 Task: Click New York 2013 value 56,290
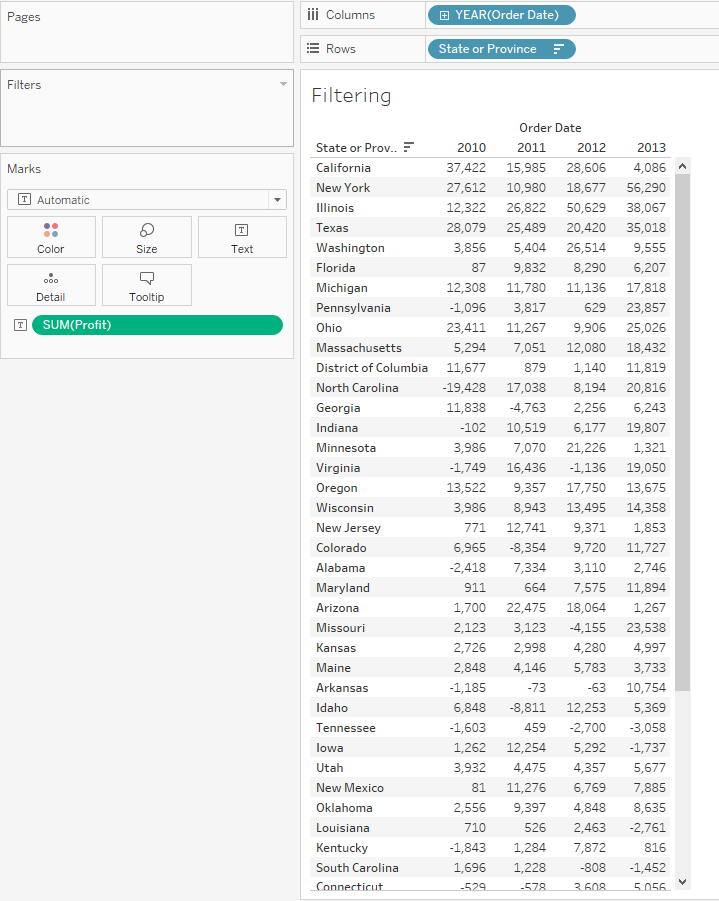click(646, 188)
